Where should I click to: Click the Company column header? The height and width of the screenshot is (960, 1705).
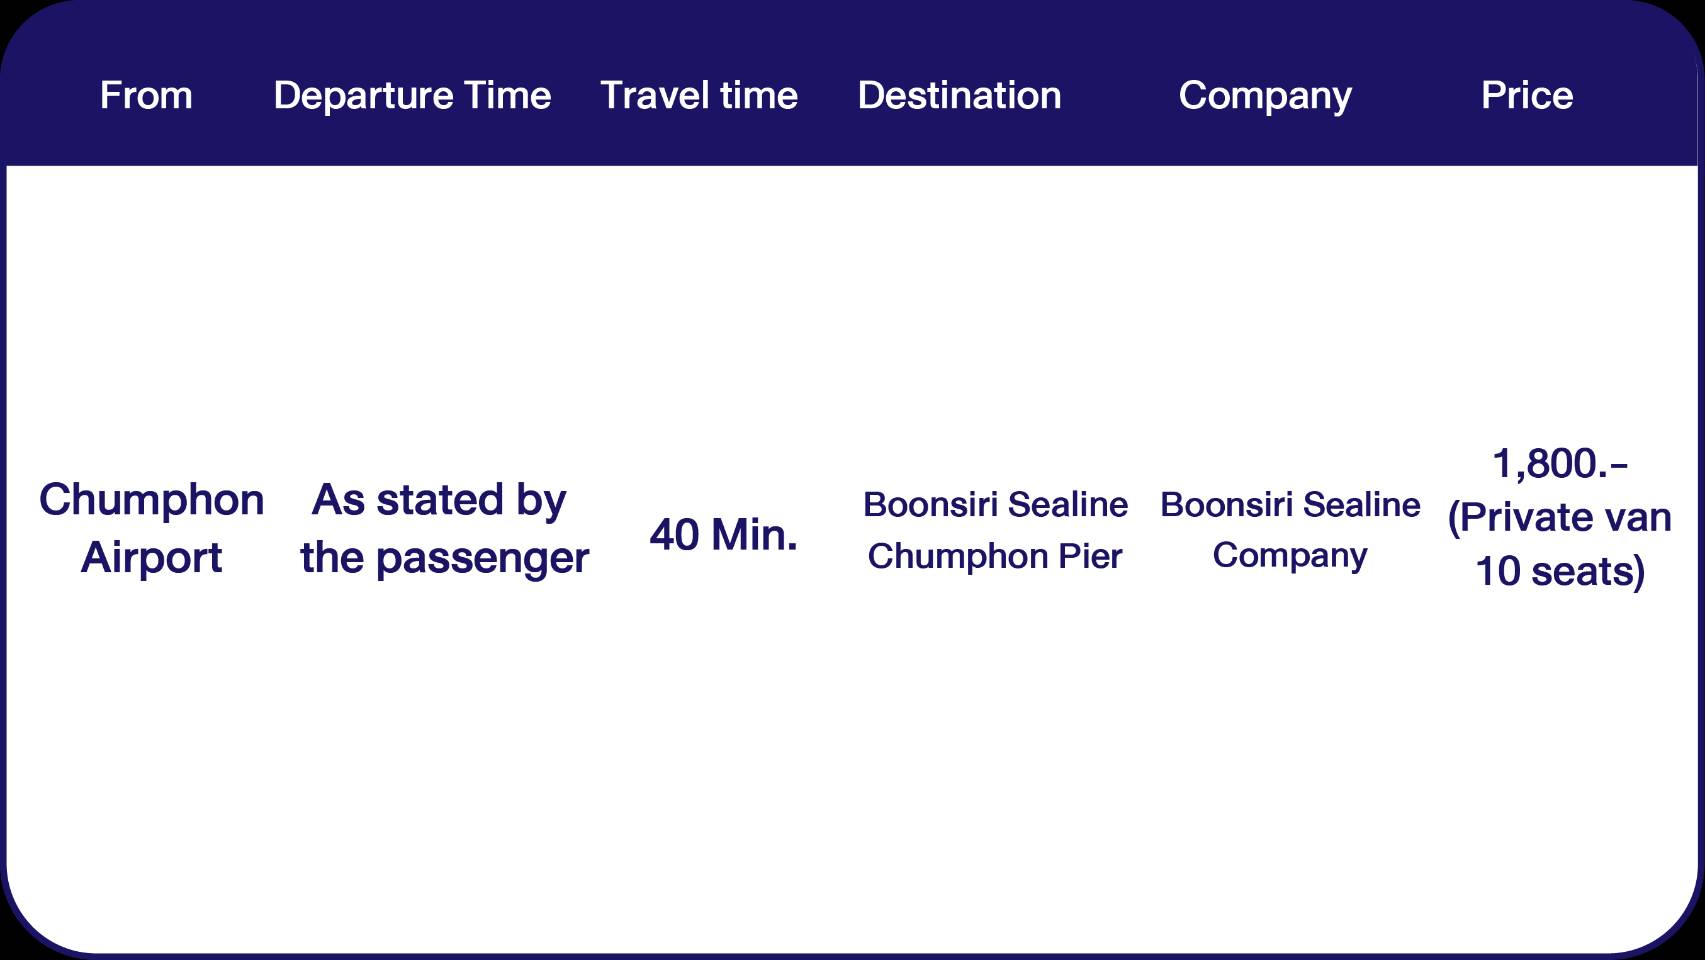[x=1265, y=96]
